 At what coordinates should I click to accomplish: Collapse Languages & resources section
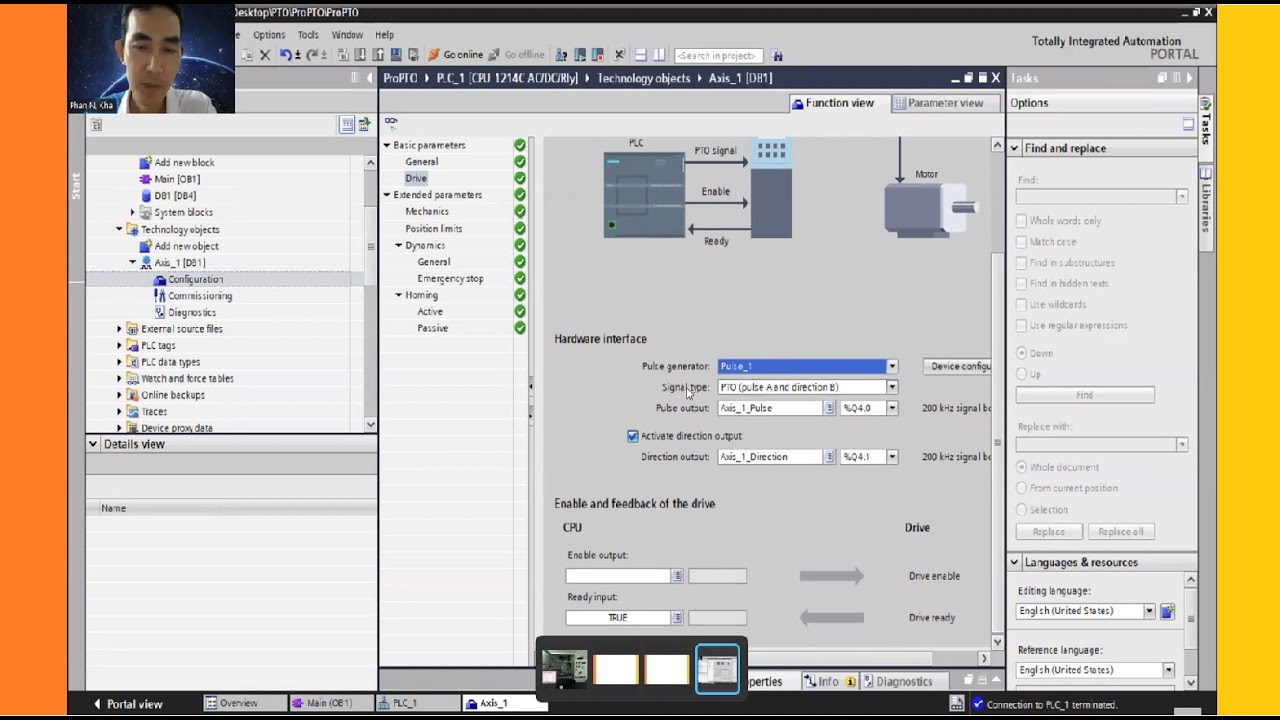pos(1015,562)
